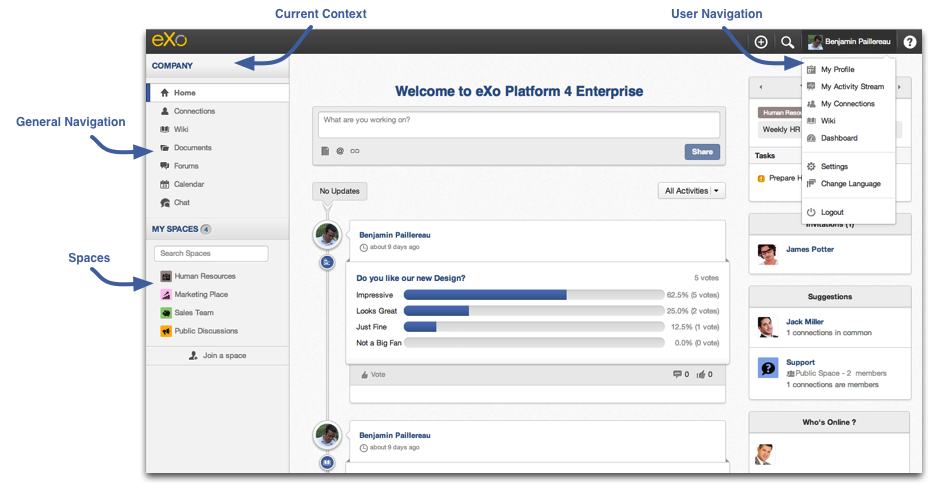Open James Potter invitation link
Viewport: 939px width, 490px height.
coord(810,249)
